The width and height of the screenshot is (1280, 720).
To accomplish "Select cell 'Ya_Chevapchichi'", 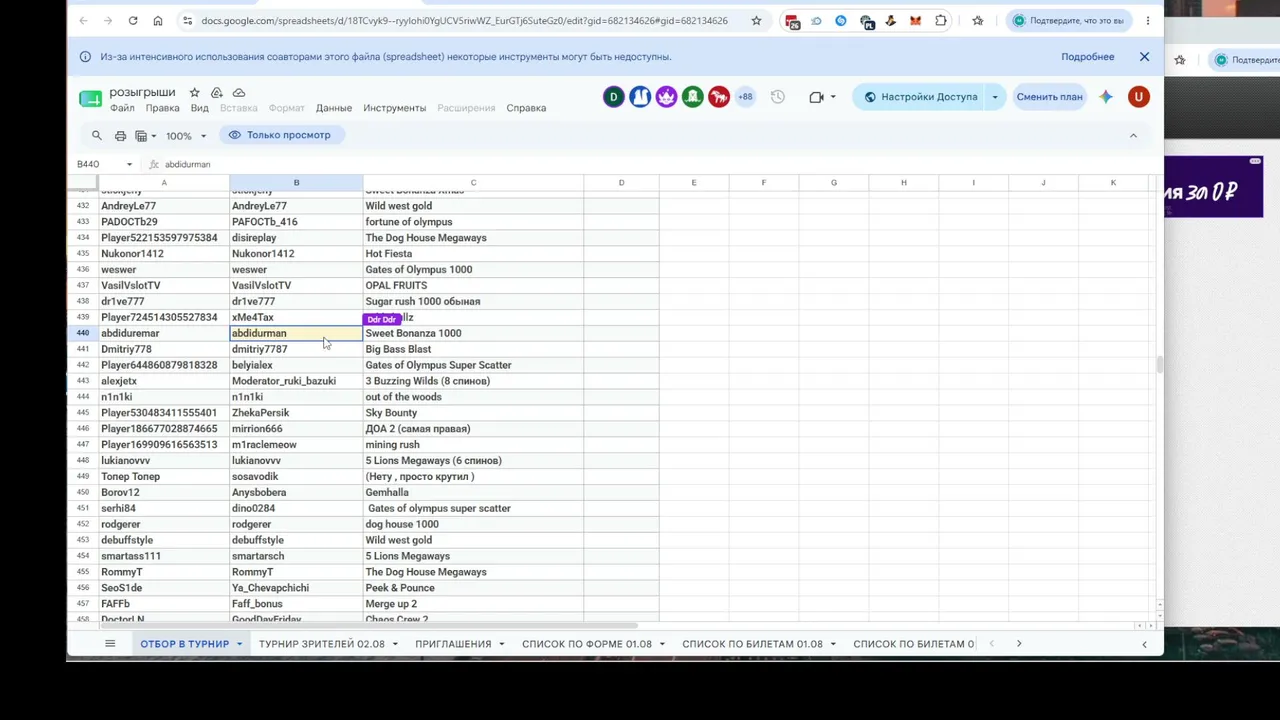I will point(296,588).
